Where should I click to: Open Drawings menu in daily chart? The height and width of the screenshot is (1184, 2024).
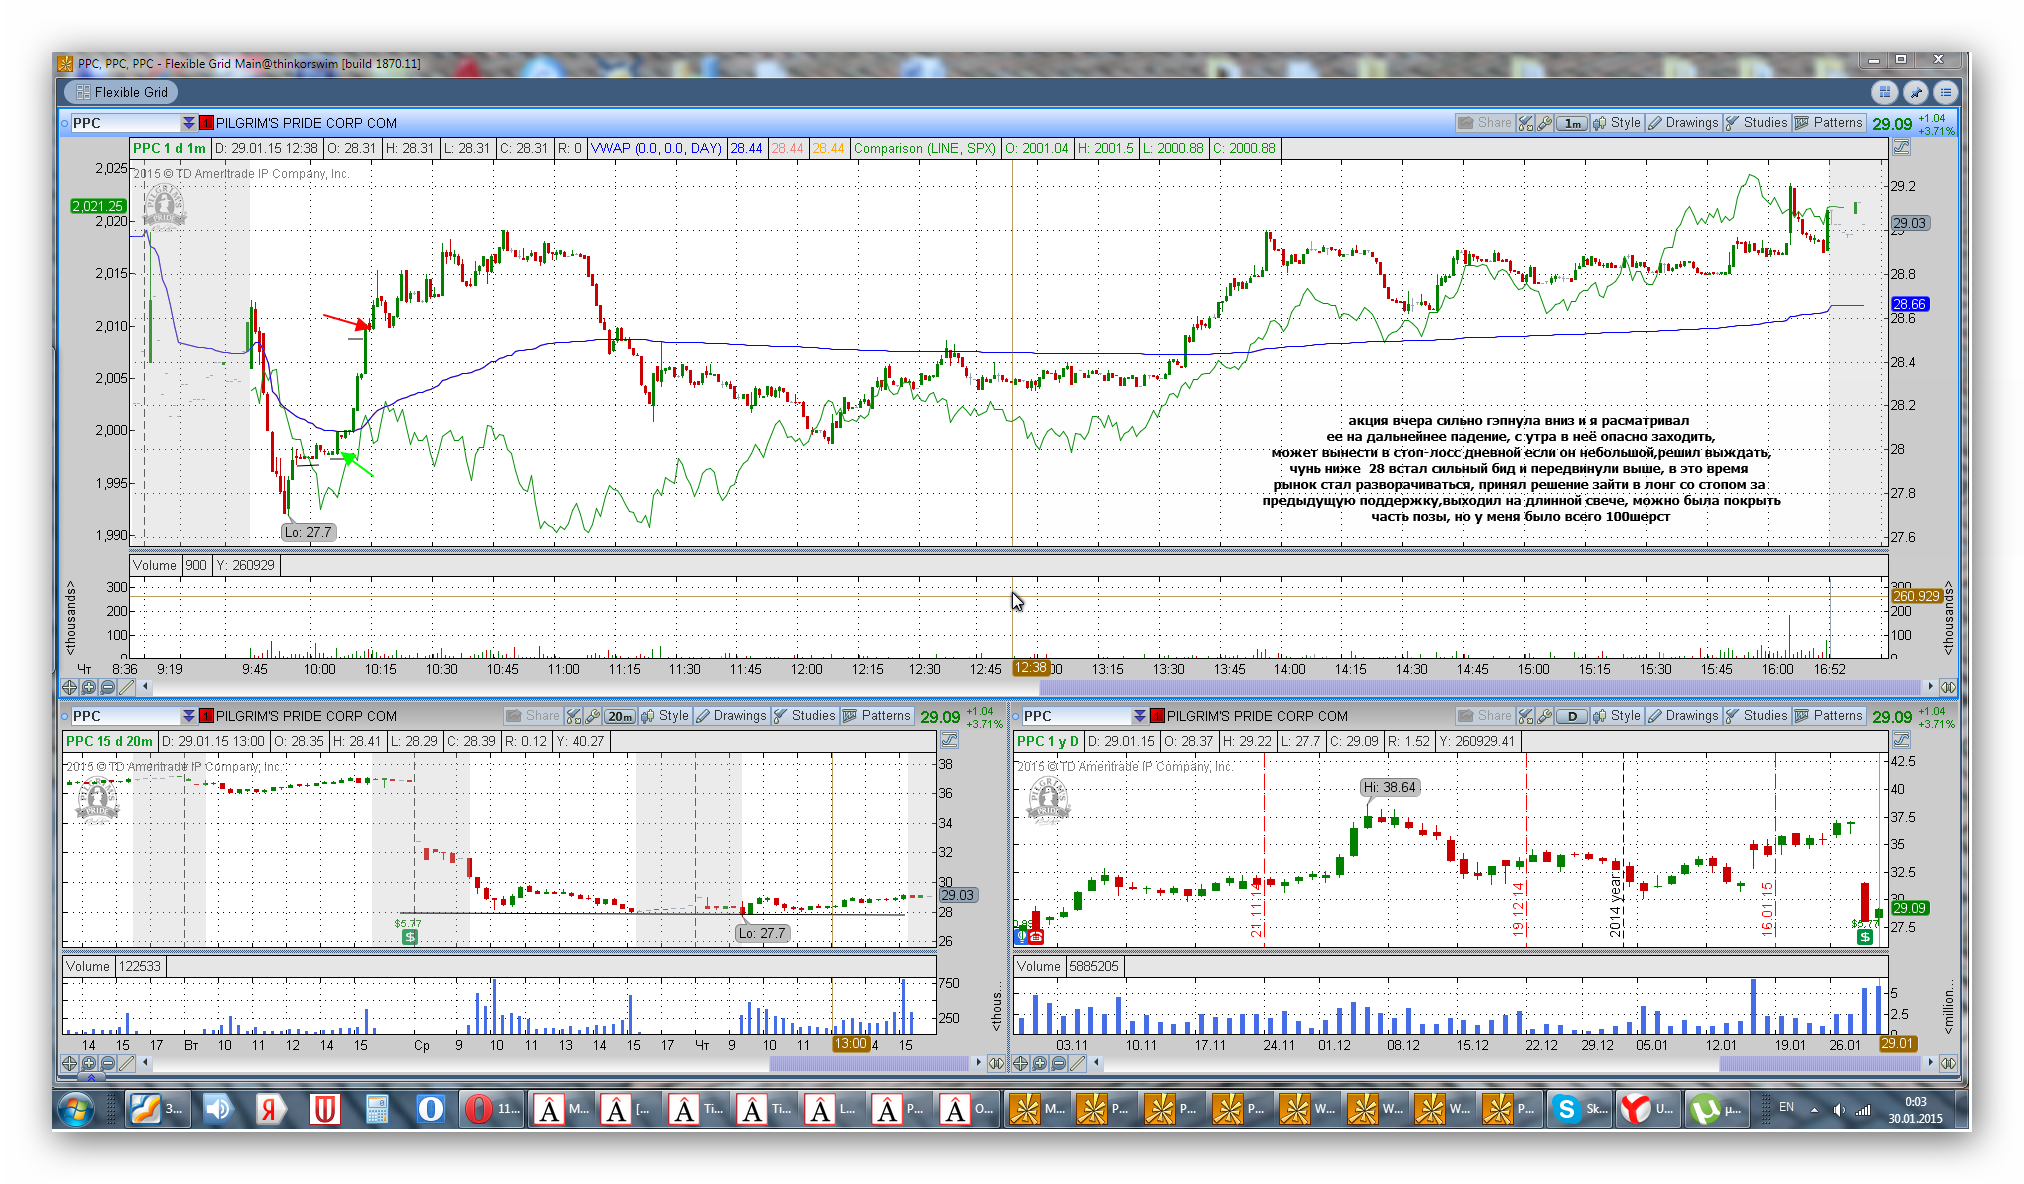click(x=1683, y=716)
